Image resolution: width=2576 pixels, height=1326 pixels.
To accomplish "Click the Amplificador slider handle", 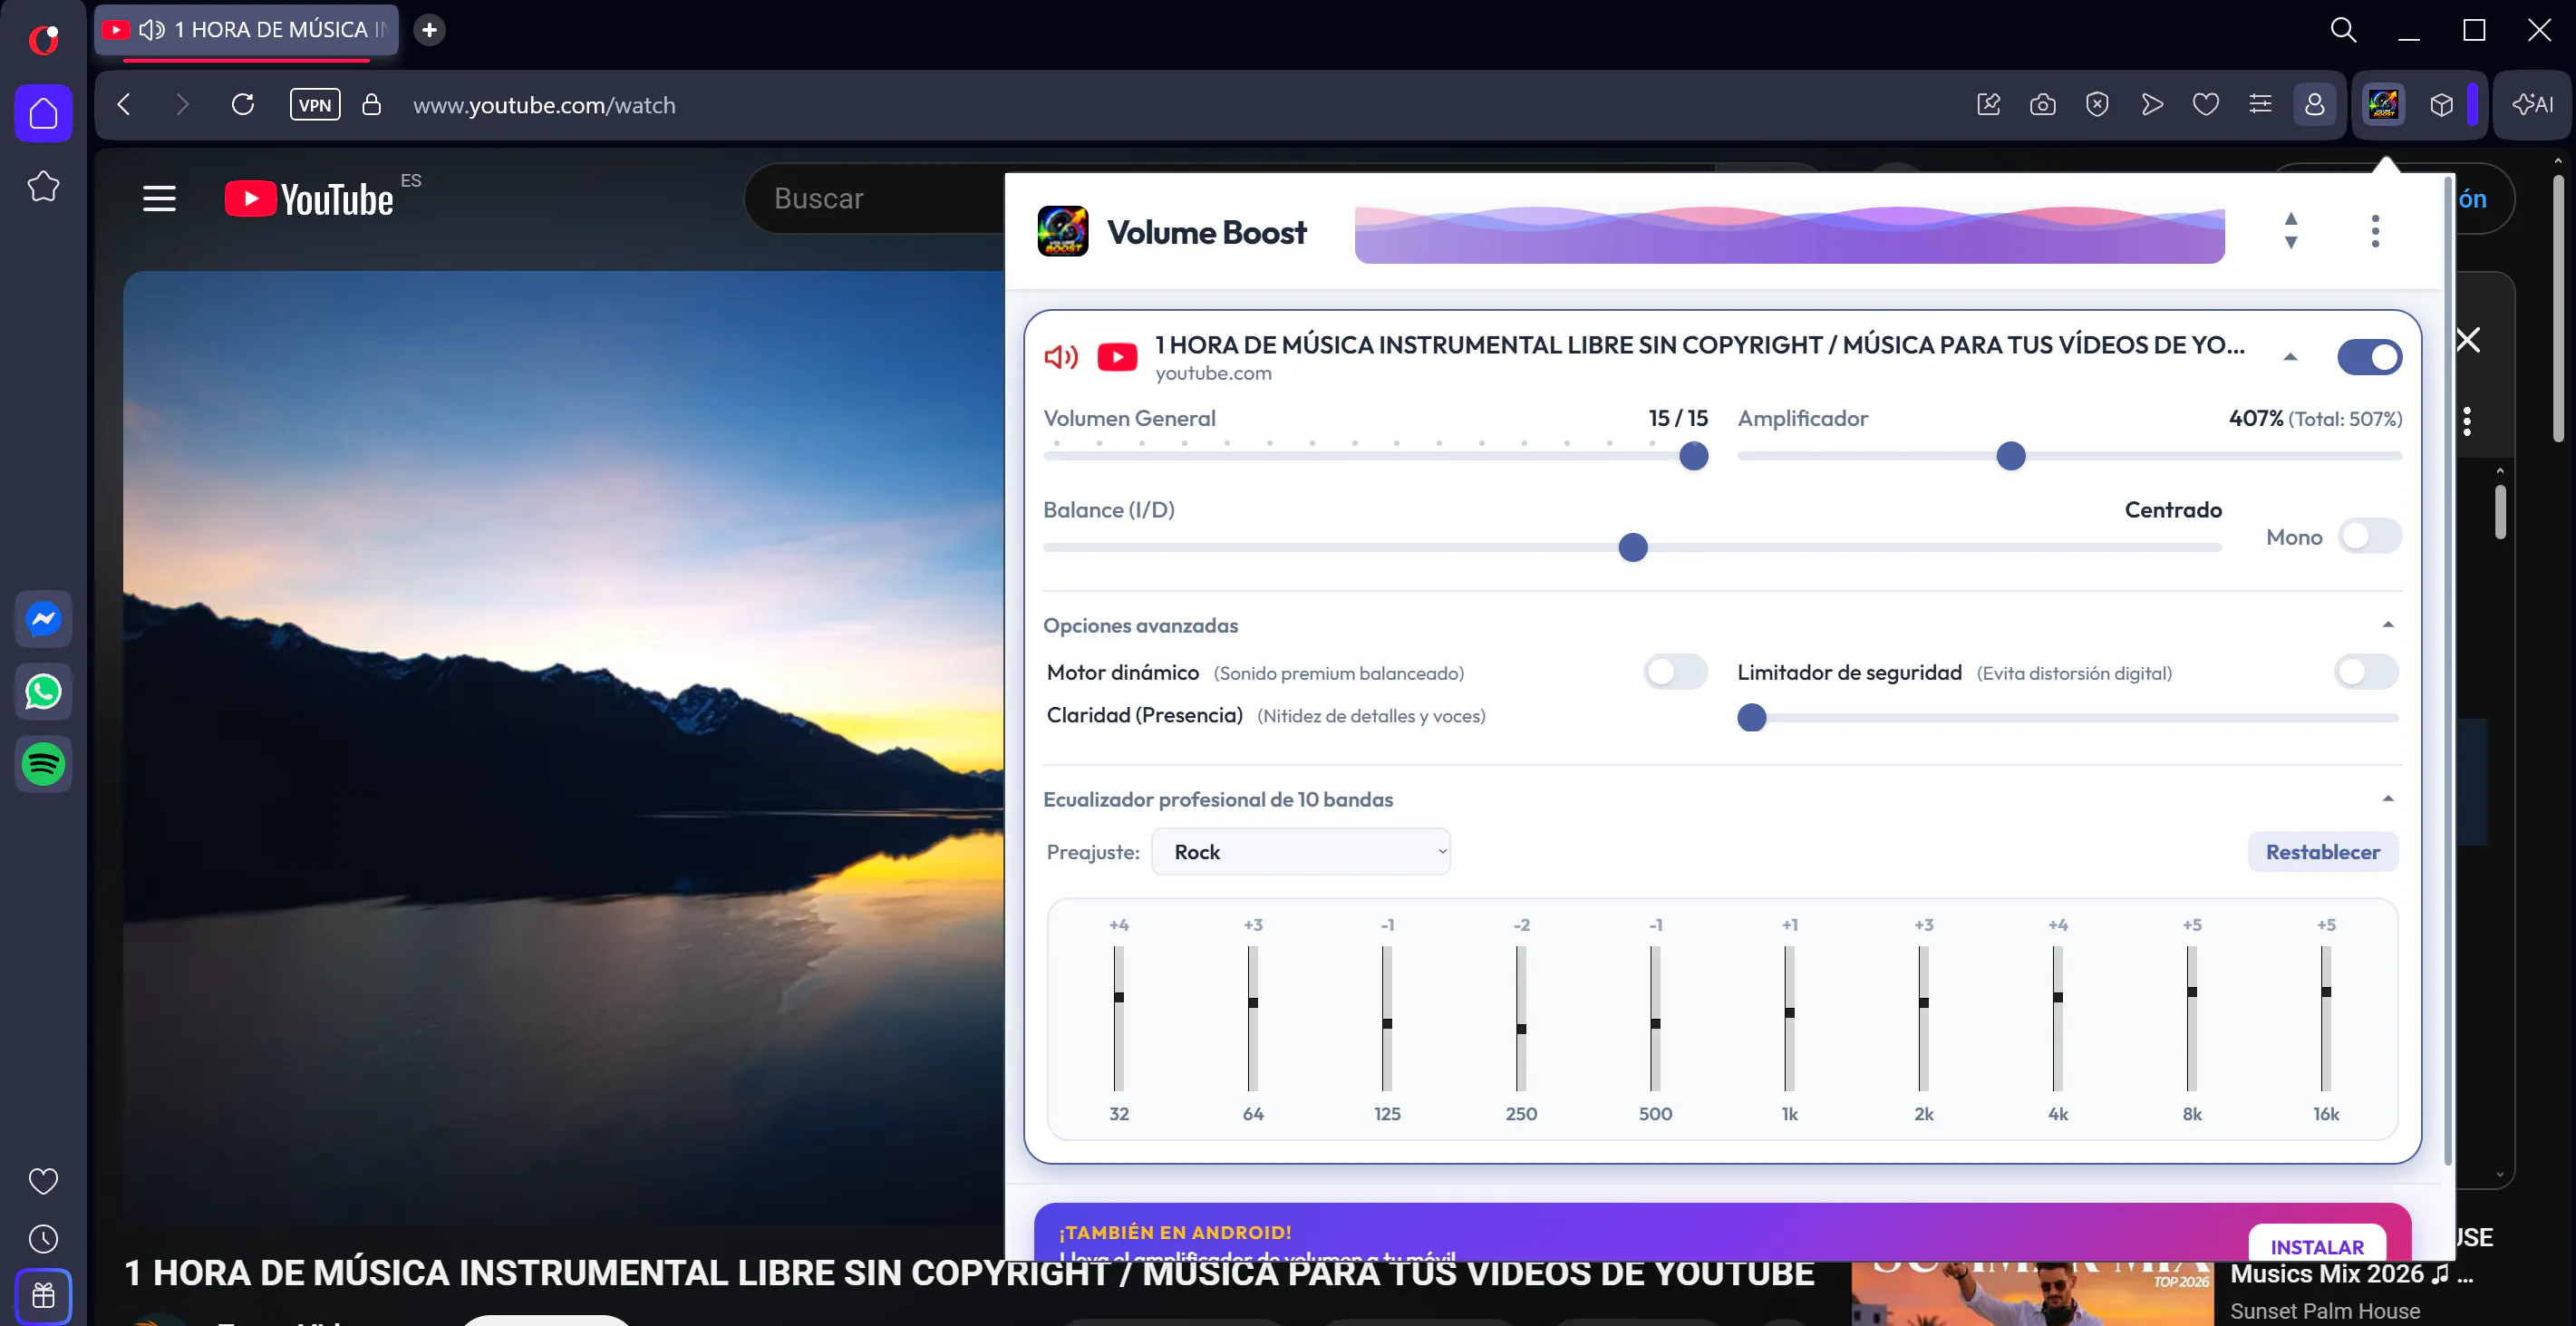I will [2011, 456].
